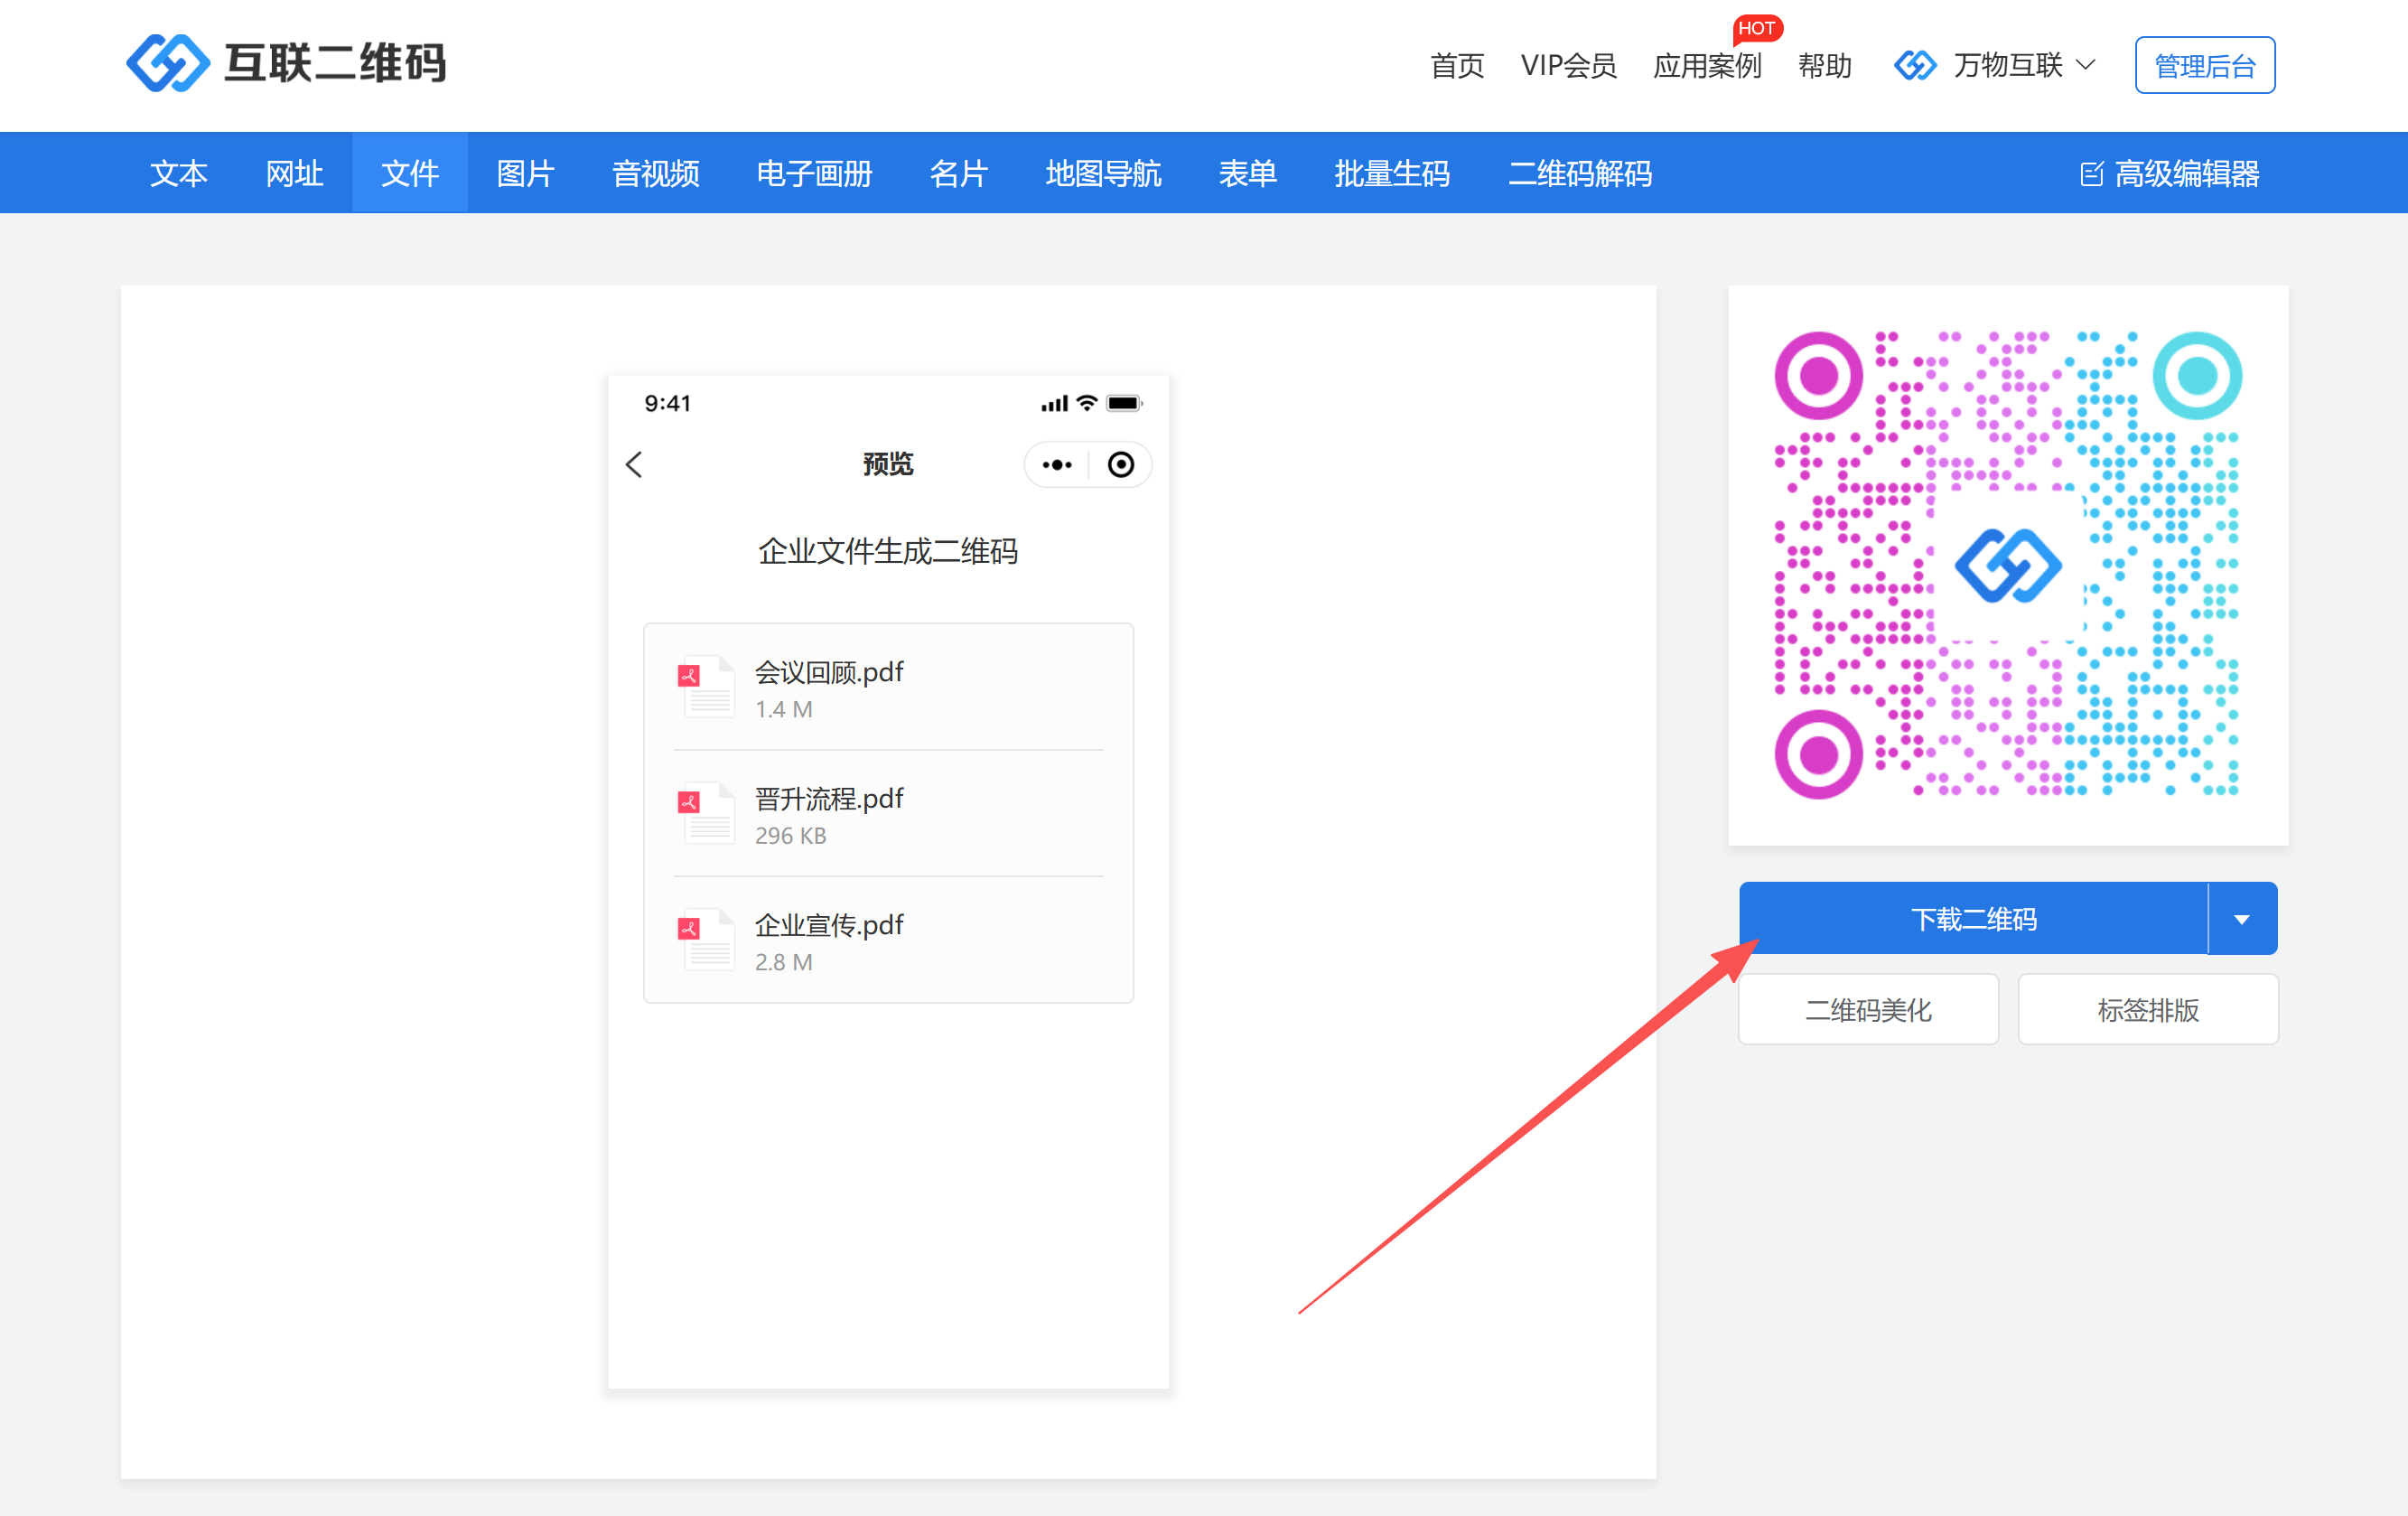Click the three-dots menu in preview header

point(1057,465)
